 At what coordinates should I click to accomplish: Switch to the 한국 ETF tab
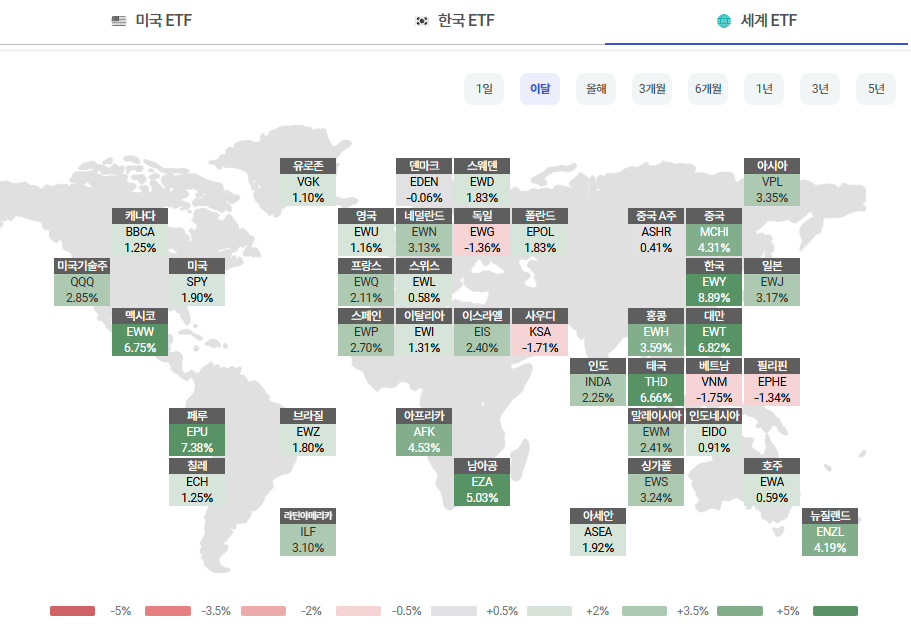click(454, 21)
